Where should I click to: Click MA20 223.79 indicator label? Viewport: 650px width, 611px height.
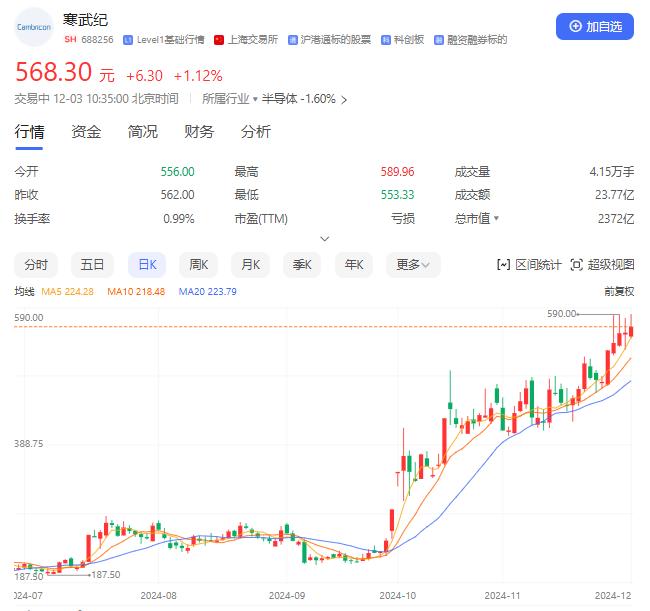(x=208, y=292)
